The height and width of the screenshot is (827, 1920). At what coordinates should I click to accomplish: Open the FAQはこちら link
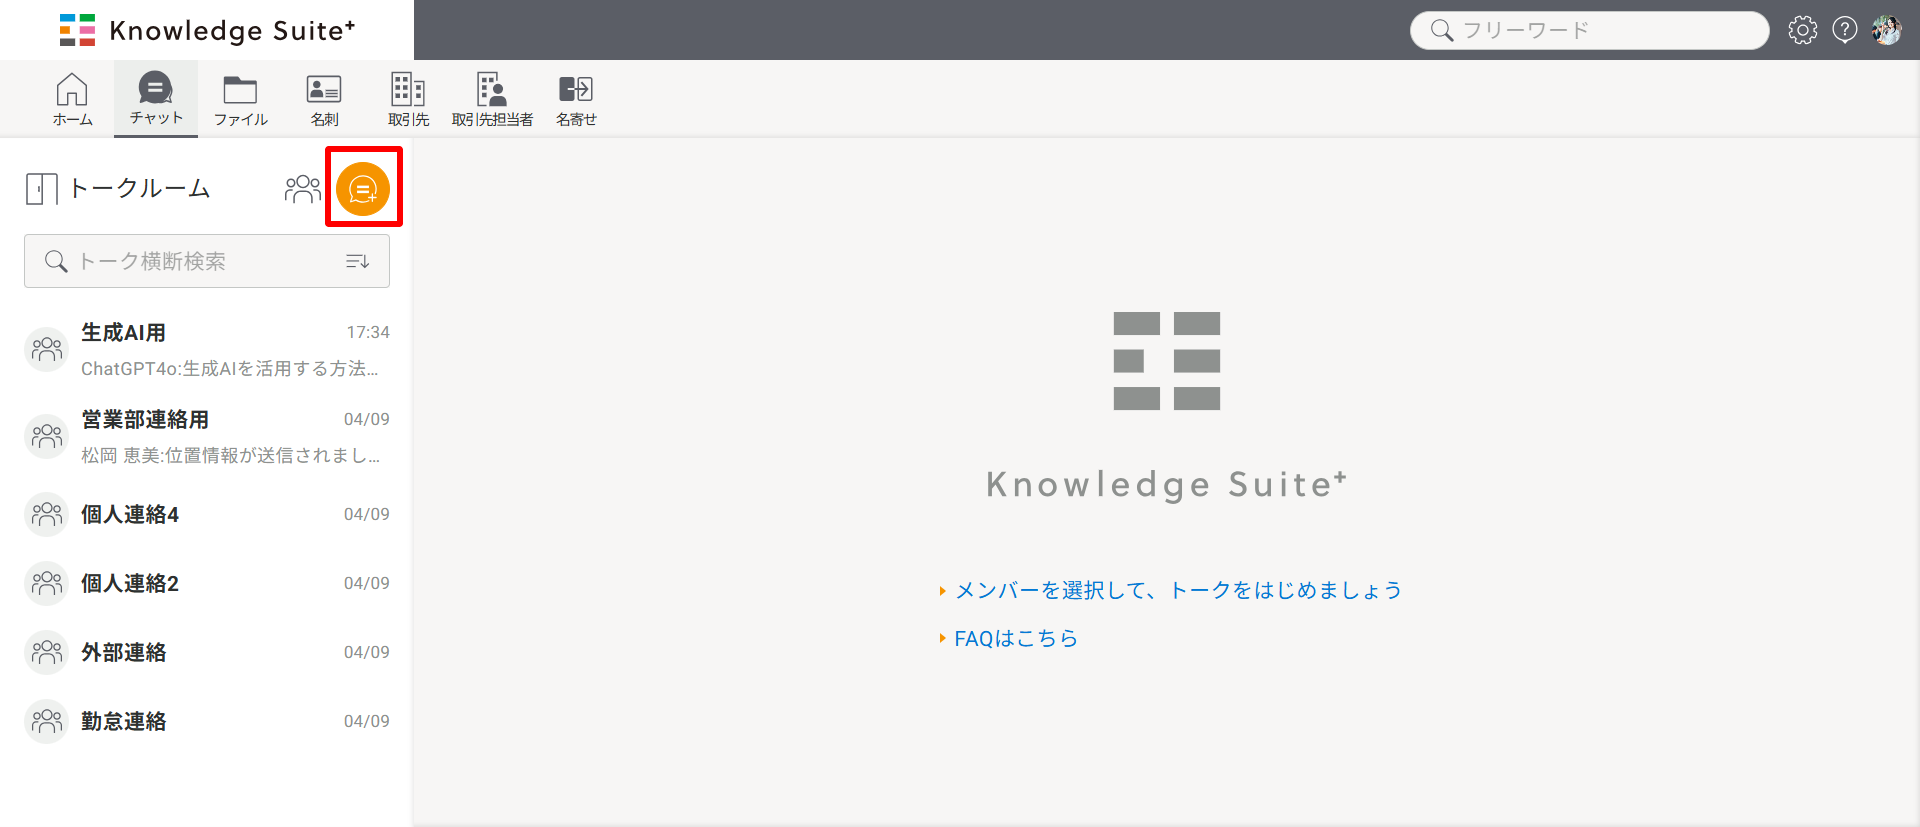[x=1016, y=638]
